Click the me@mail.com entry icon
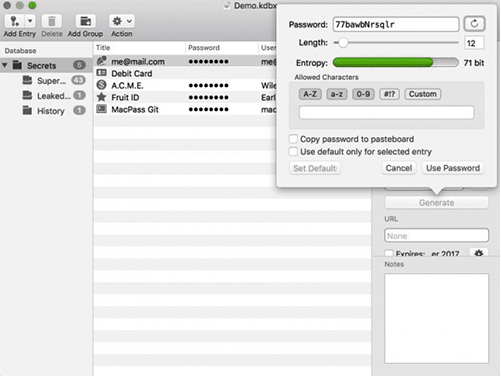Image resolution: width=501 pixels, height=376 pixels. pos(101,61)
